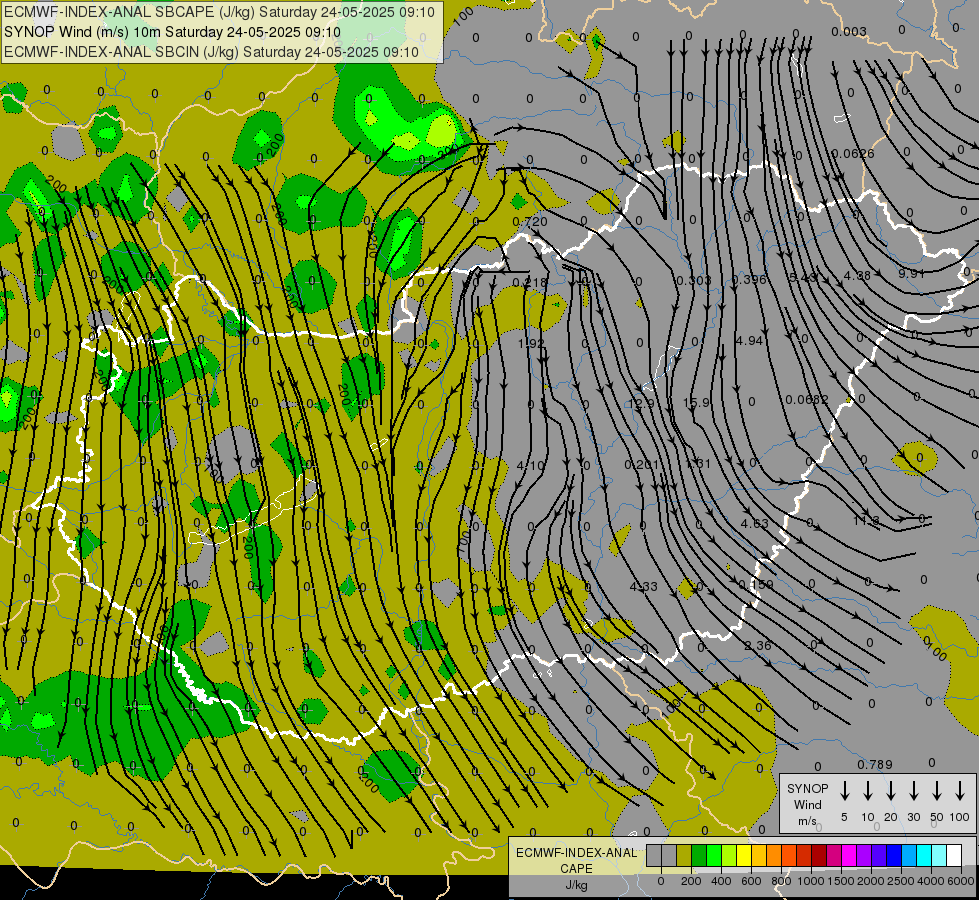This screenshot has width=979, height=900.
Task: Click the 4.38 value on the map
Action: pyautogui.click(x=857, y=275)
